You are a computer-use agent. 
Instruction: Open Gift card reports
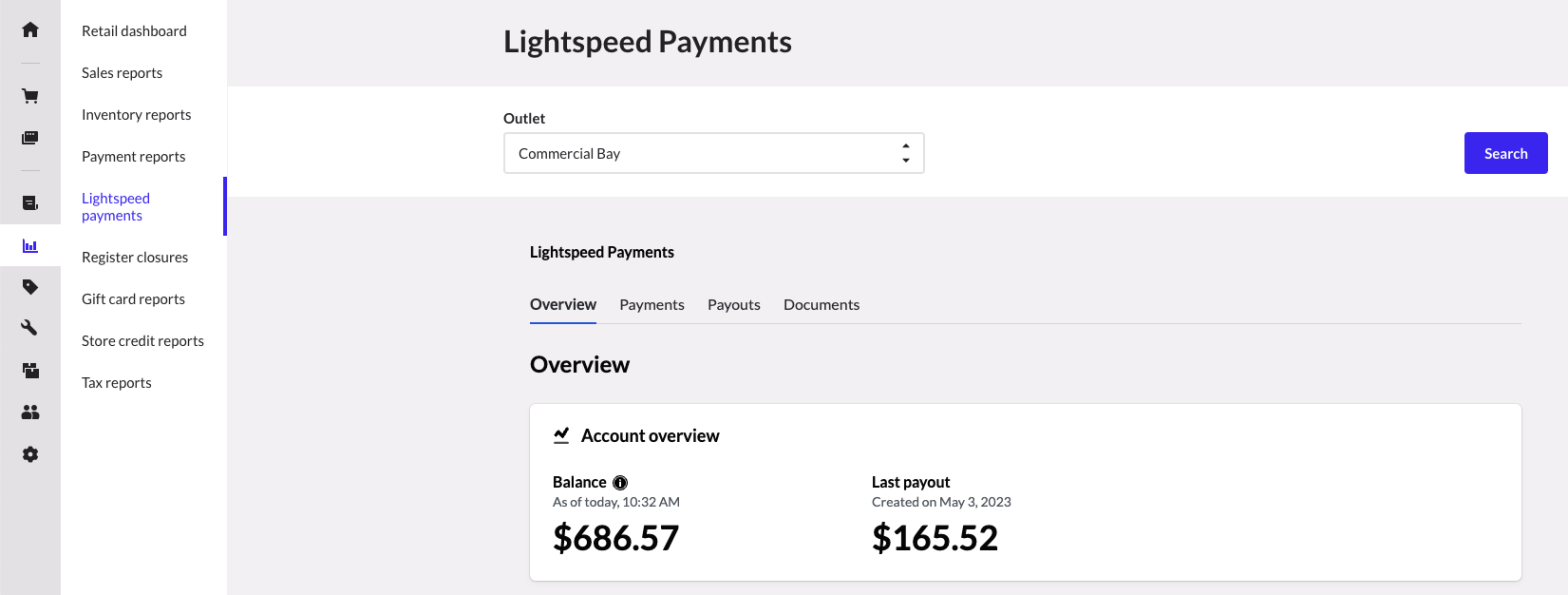[133, 298]
